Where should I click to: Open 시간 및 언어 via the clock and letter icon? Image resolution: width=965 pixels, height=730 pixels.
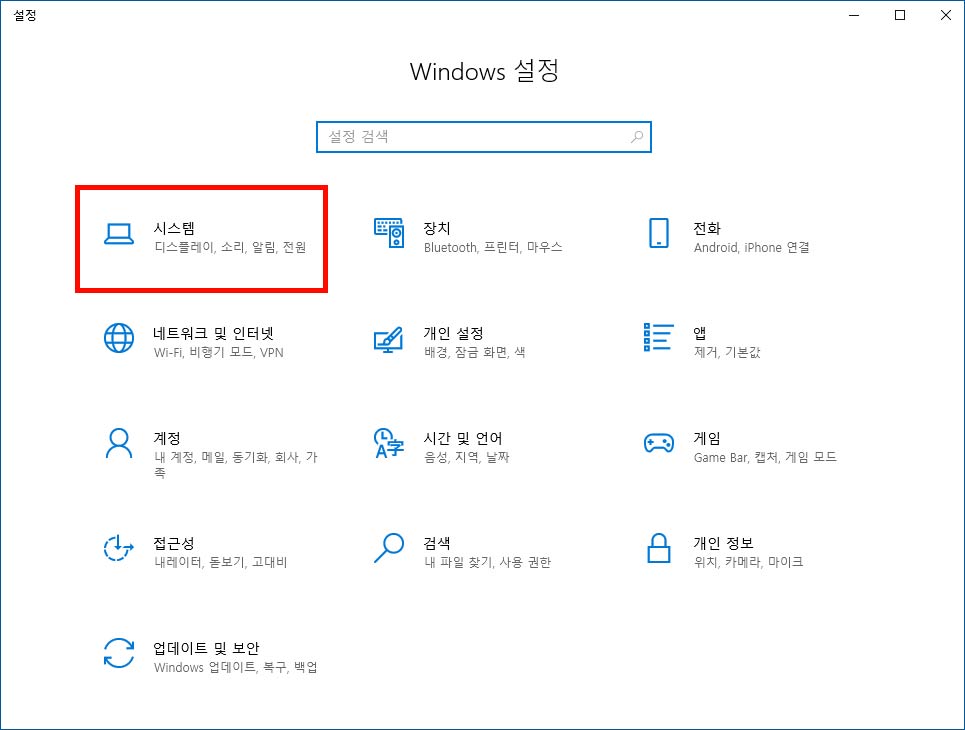pos(389,443)
